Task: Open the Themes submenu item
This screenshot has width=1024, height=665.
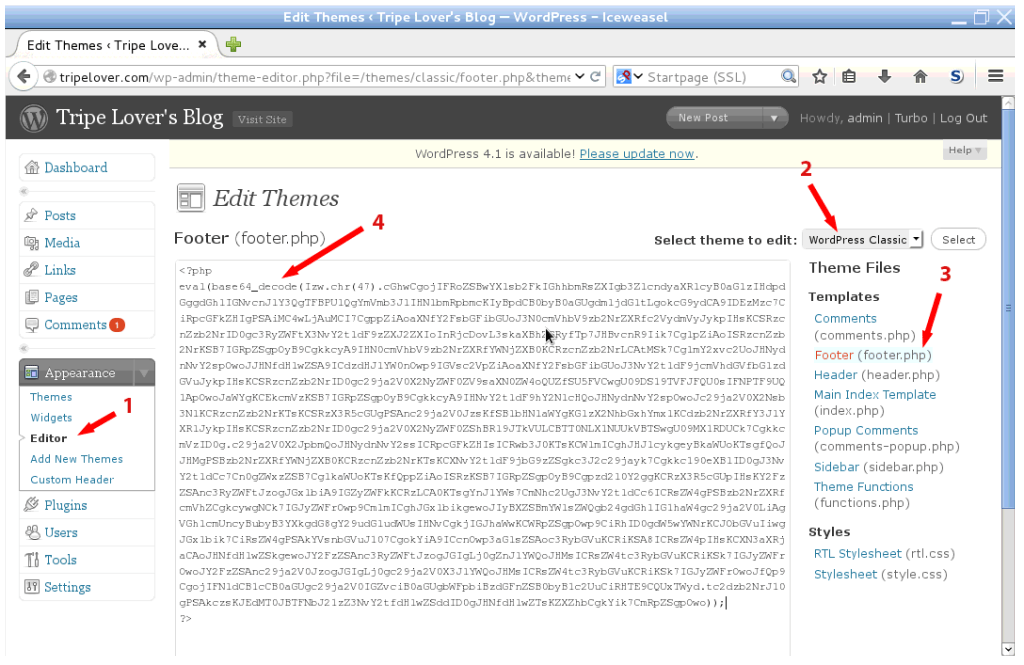Action: 51,397
